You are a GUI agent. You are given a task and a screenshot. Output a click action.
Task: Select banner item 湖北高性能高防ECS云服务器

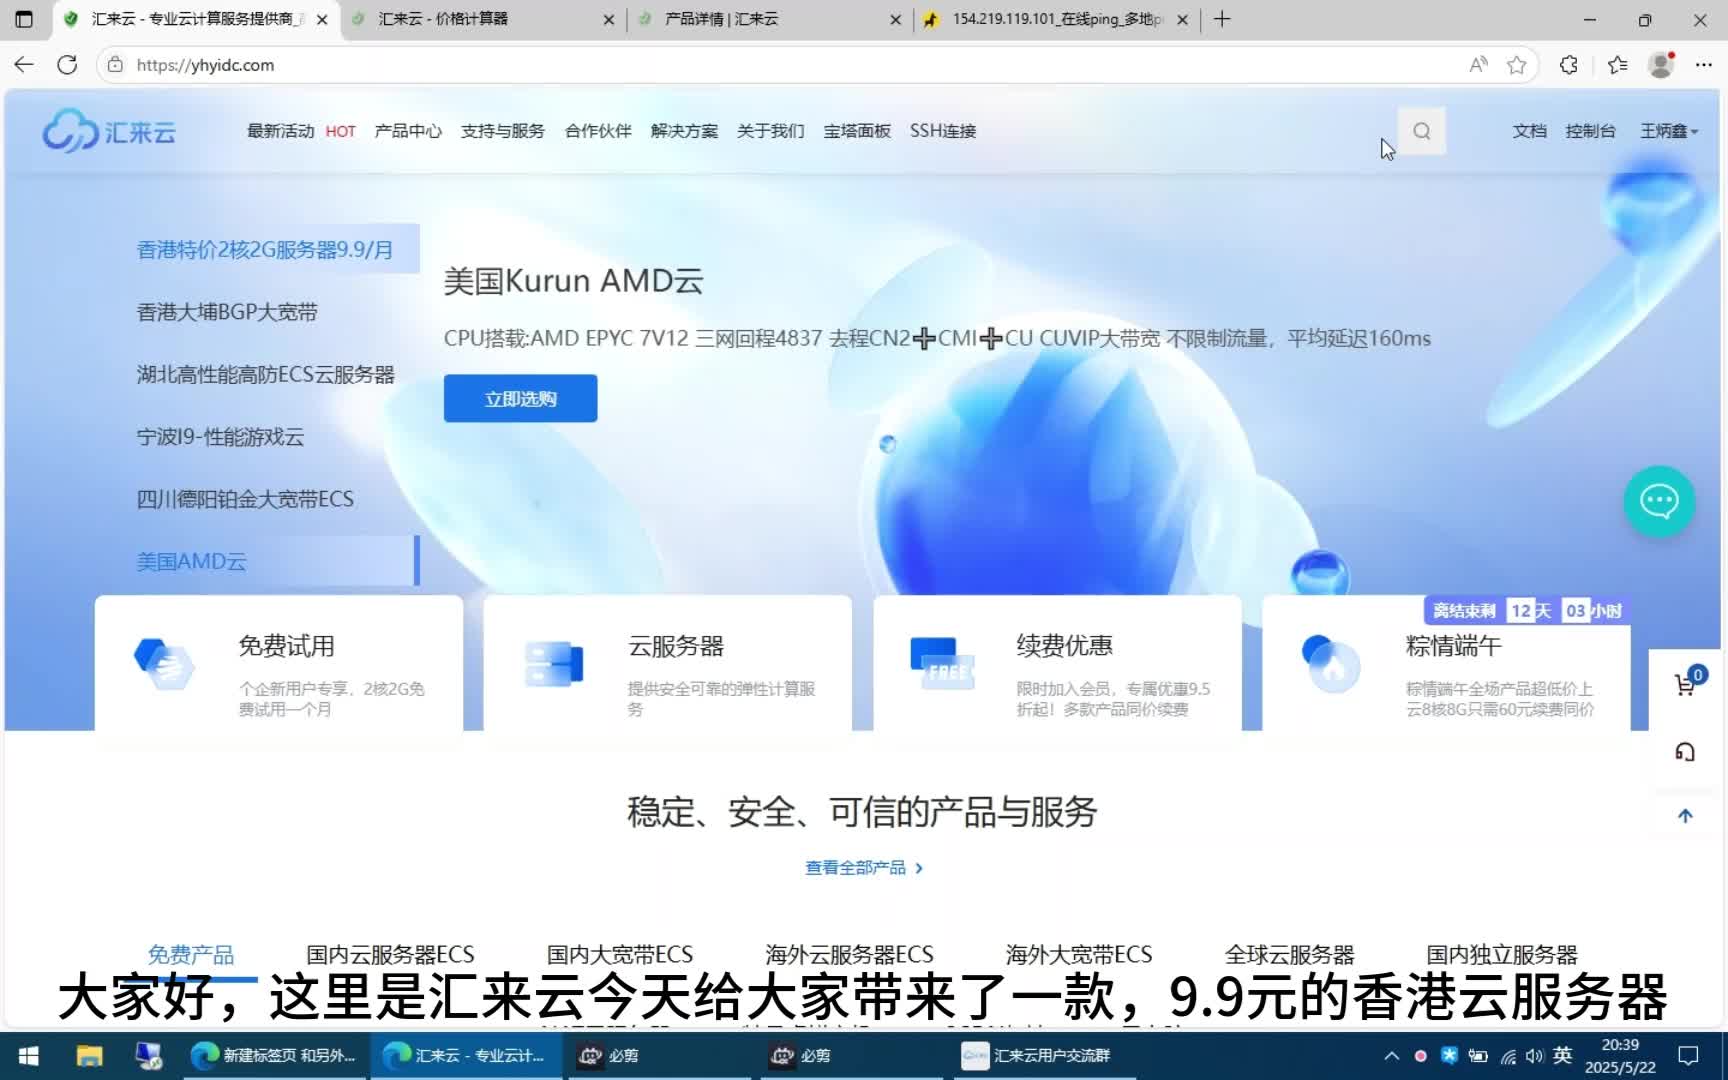pyautogui.click(x=266, y=374)
